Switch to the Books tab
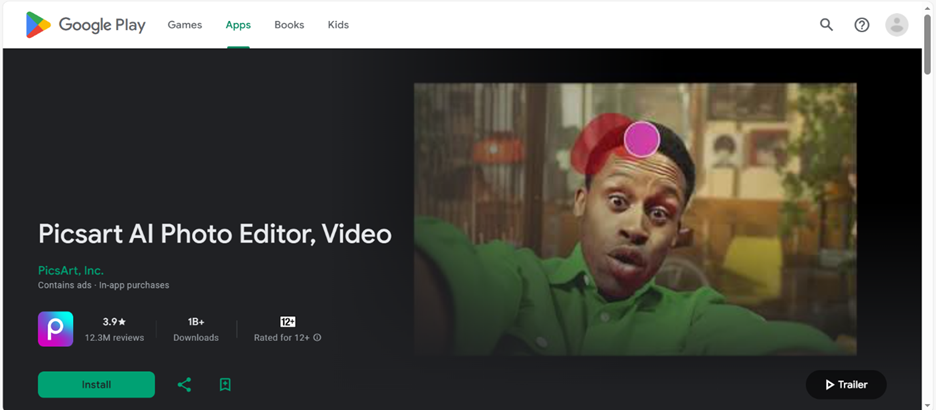 coord(289,25)
